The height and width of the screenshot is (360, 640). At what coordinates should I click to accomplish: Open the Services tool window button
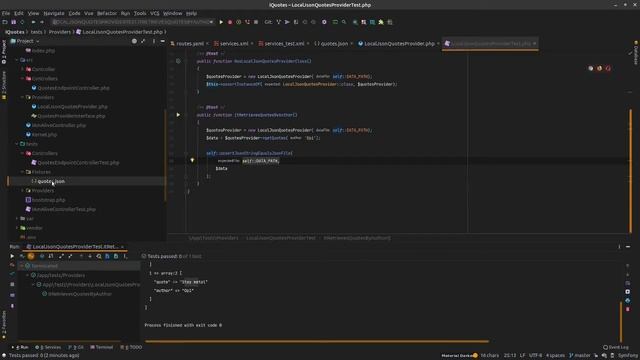click(48, 347)
